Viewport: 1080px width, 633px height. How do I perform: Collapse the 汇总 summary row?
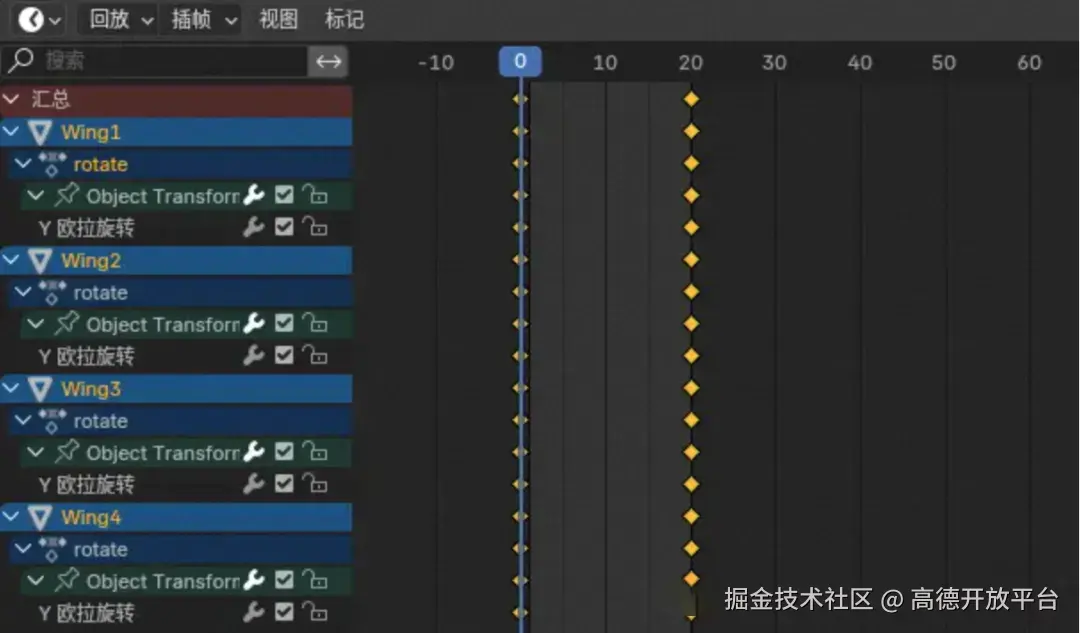coord(12,99)
